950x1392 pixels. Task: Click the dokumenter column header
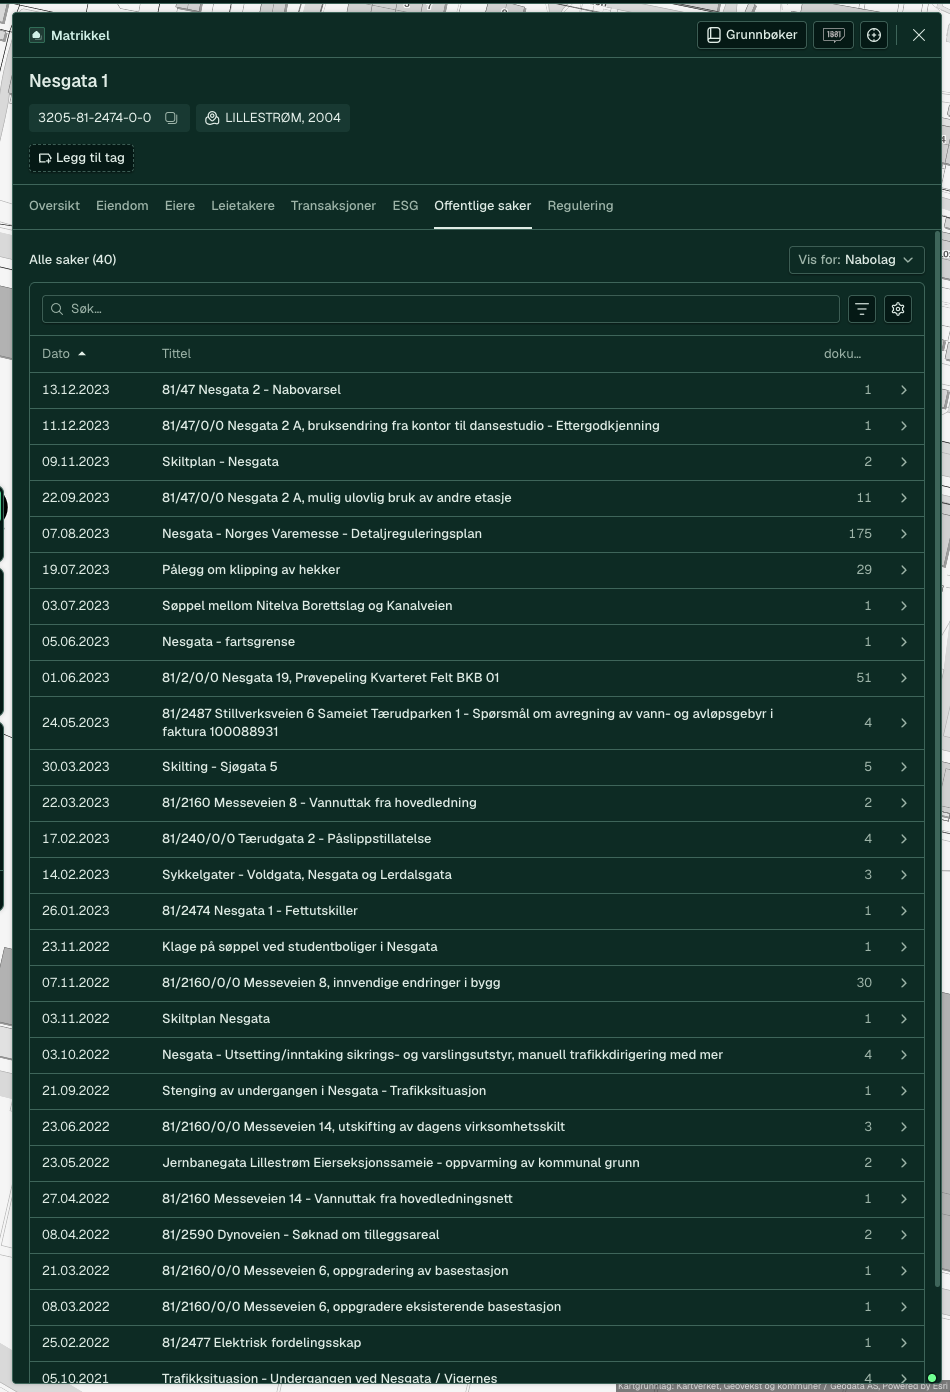[x=842, y=354]
